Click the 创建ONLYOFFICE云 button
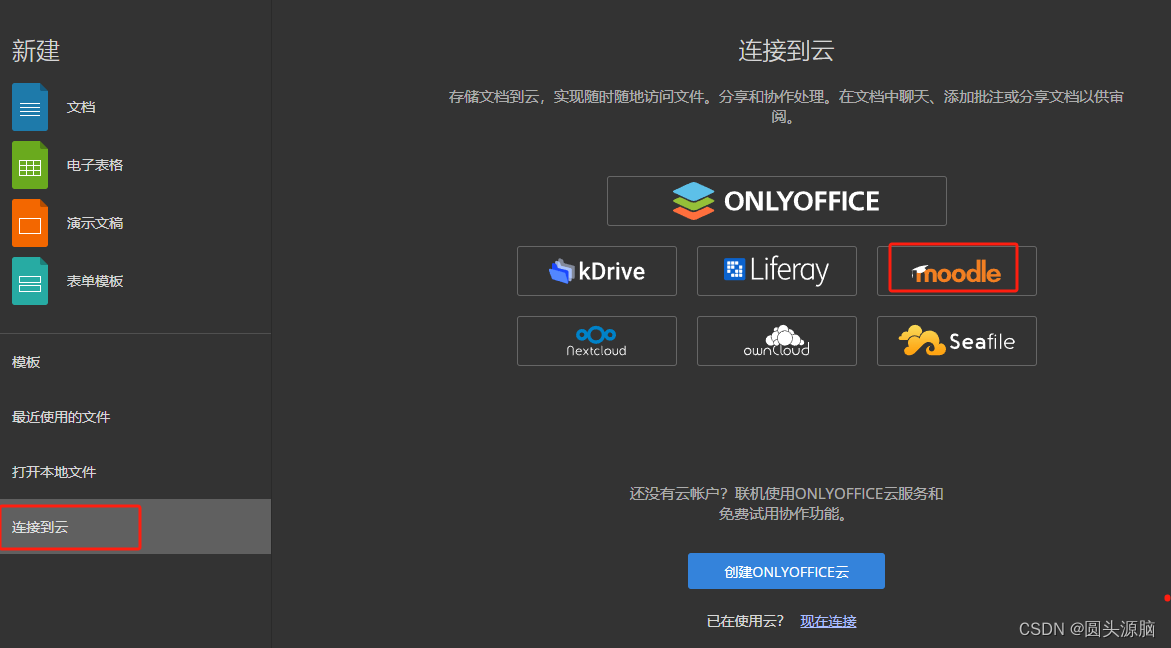Screen dimensions: 1171x648 pos(786,571)
